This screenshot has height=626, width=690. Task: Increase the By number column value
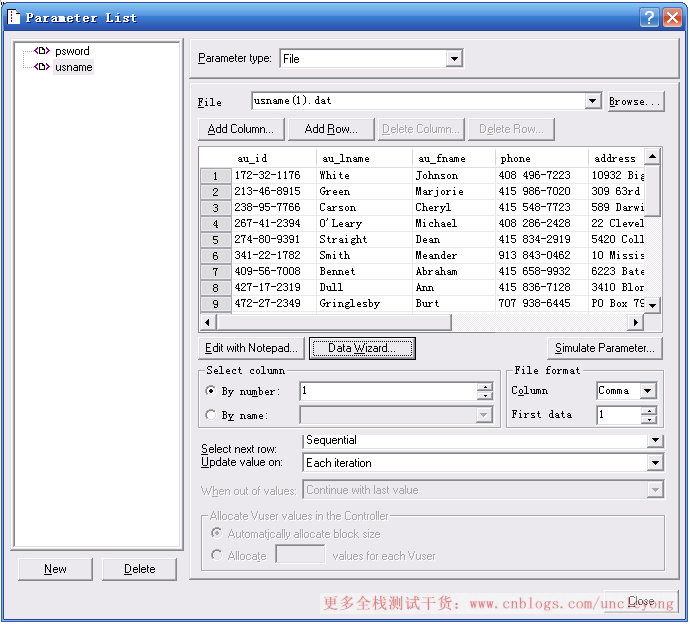pos(485,387)
